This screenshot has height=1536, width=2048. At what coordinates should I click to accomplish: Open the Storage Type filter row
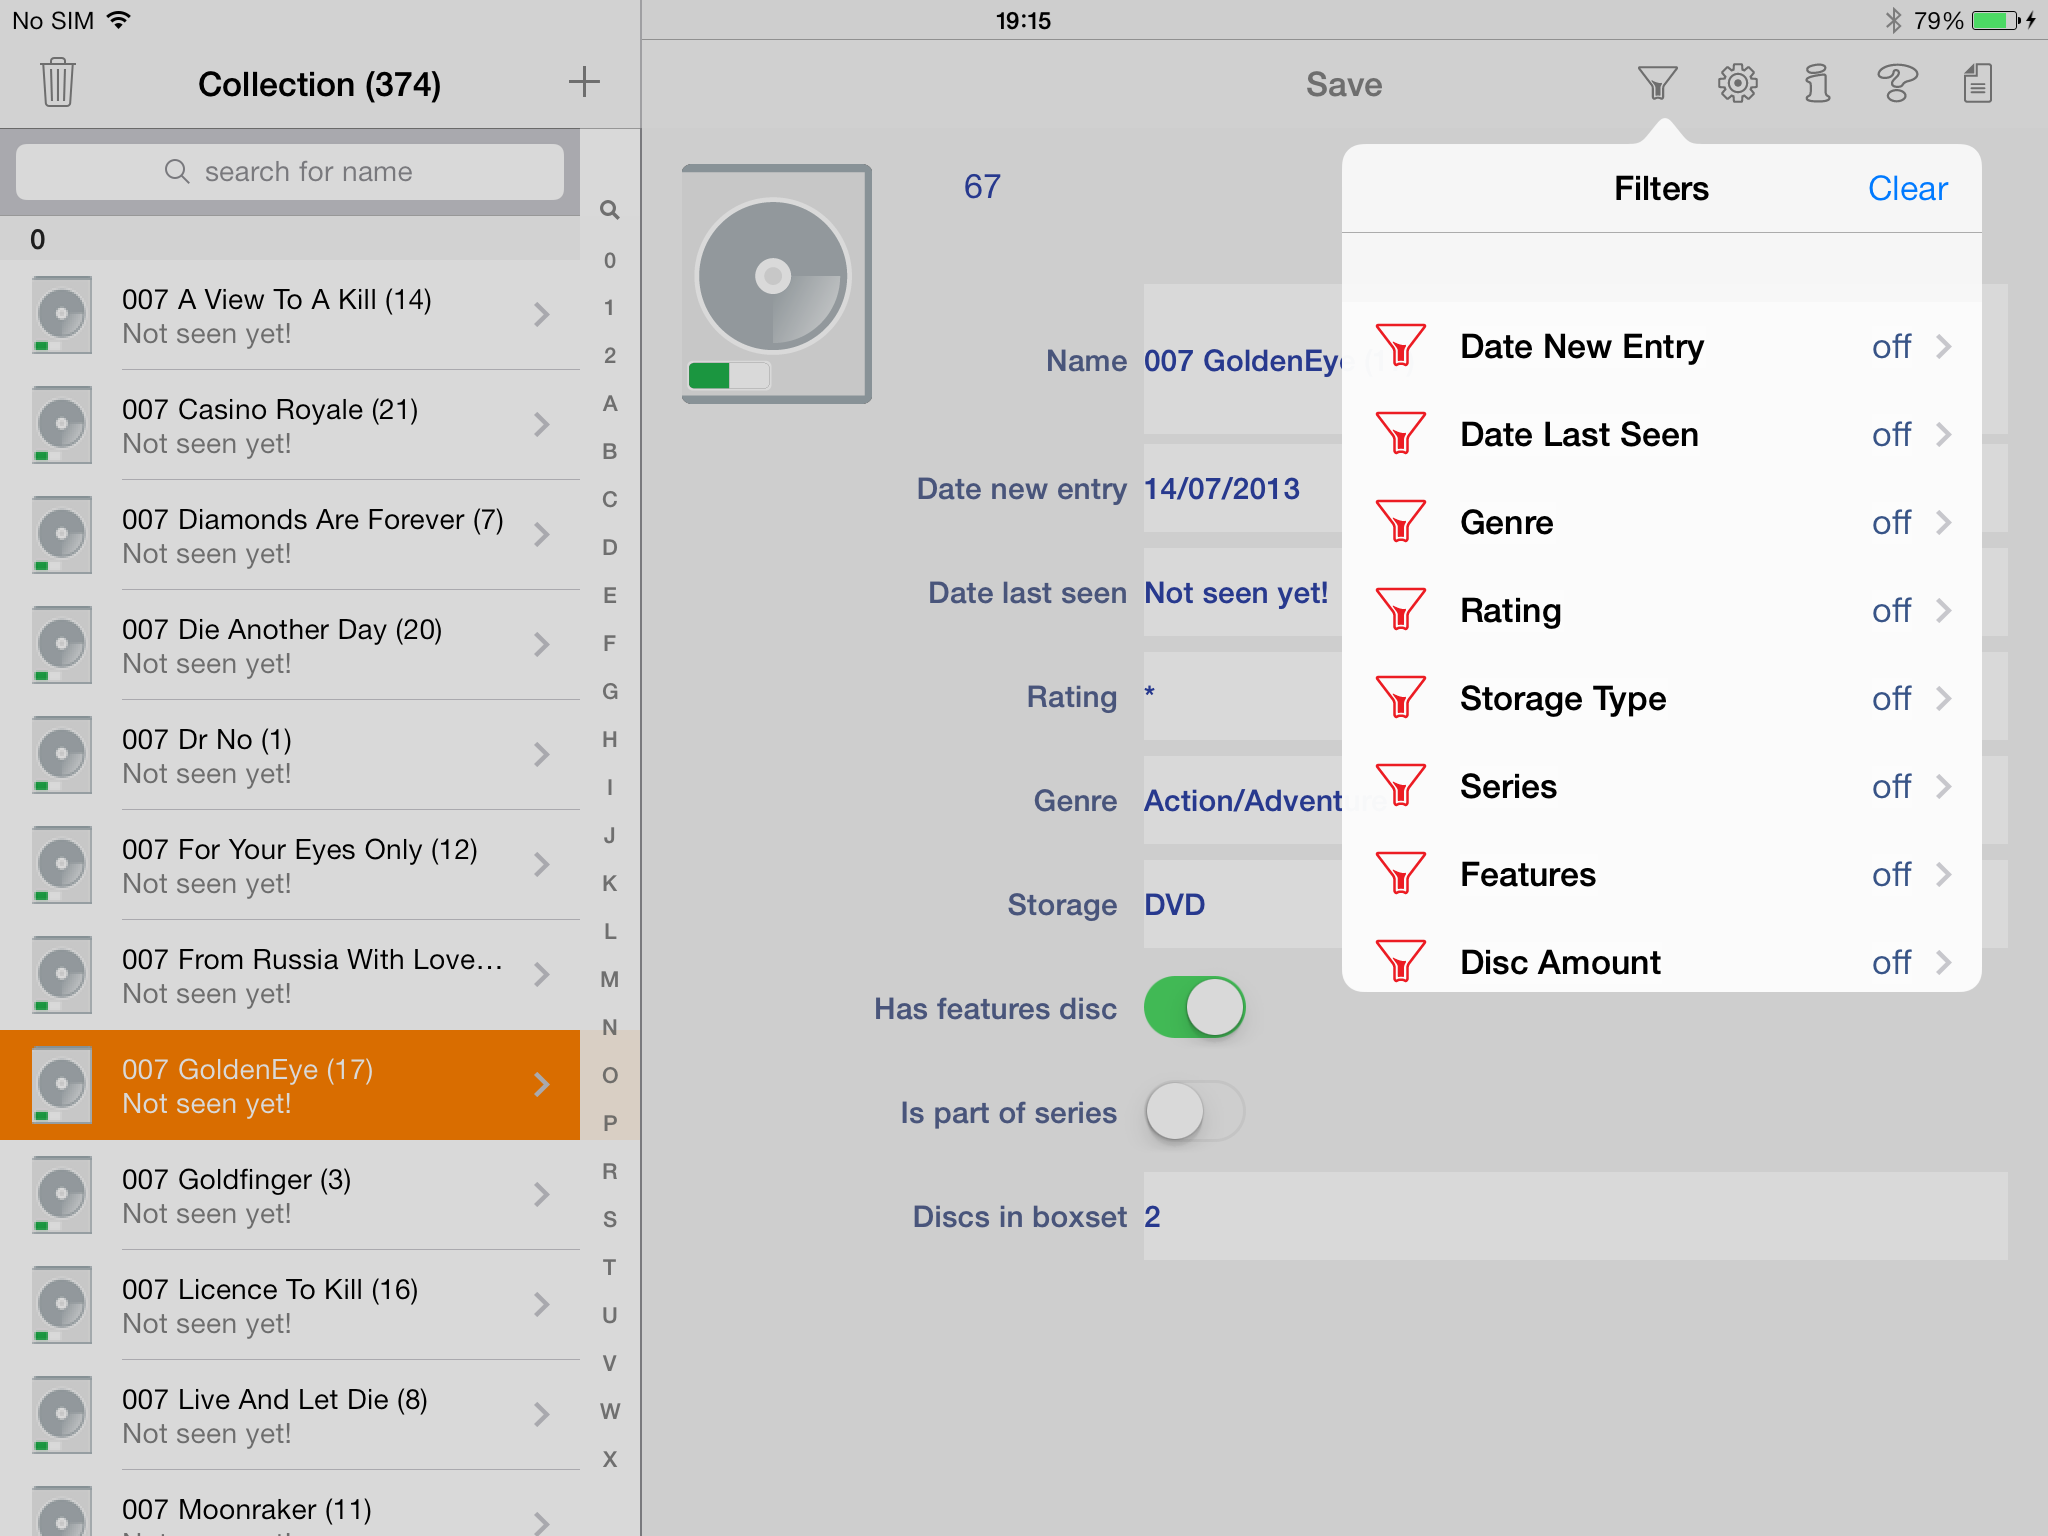coord(1660,699)
